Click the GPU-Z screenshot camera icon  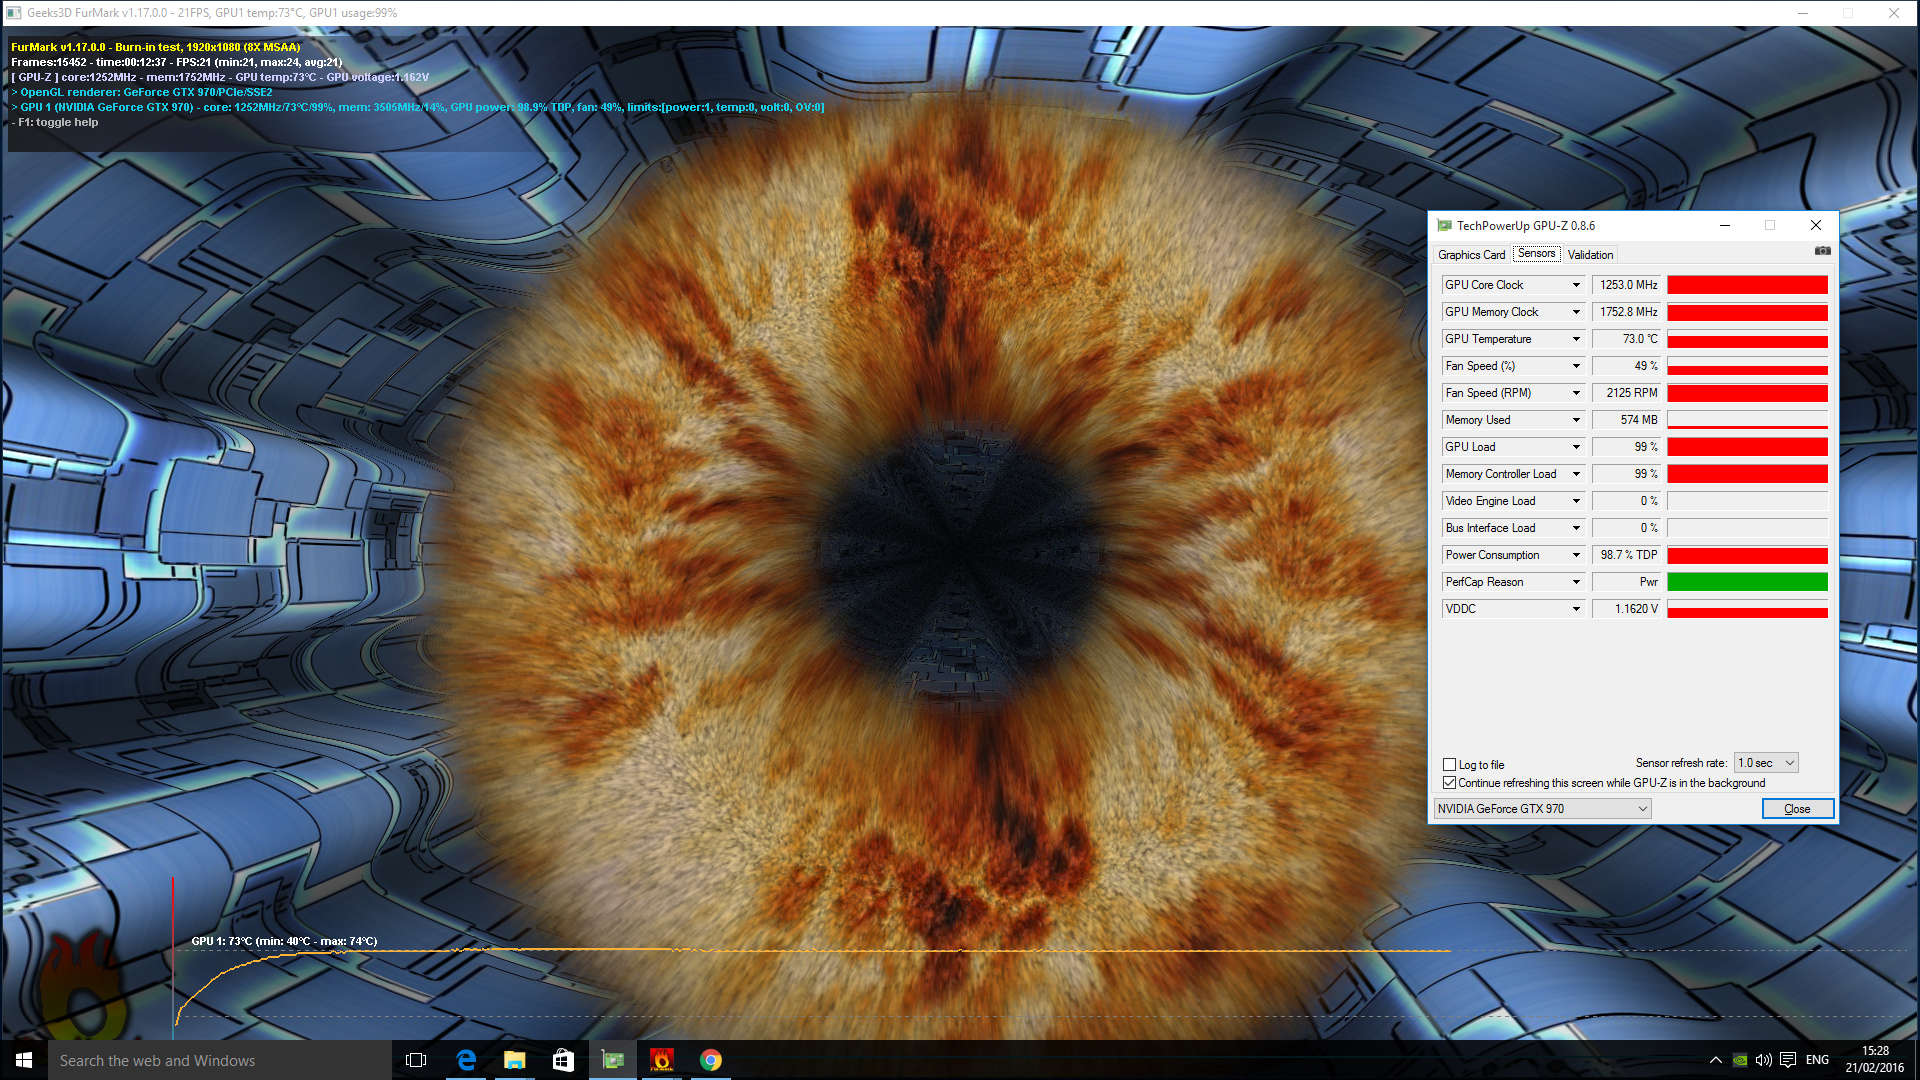tap(1822, 251)
